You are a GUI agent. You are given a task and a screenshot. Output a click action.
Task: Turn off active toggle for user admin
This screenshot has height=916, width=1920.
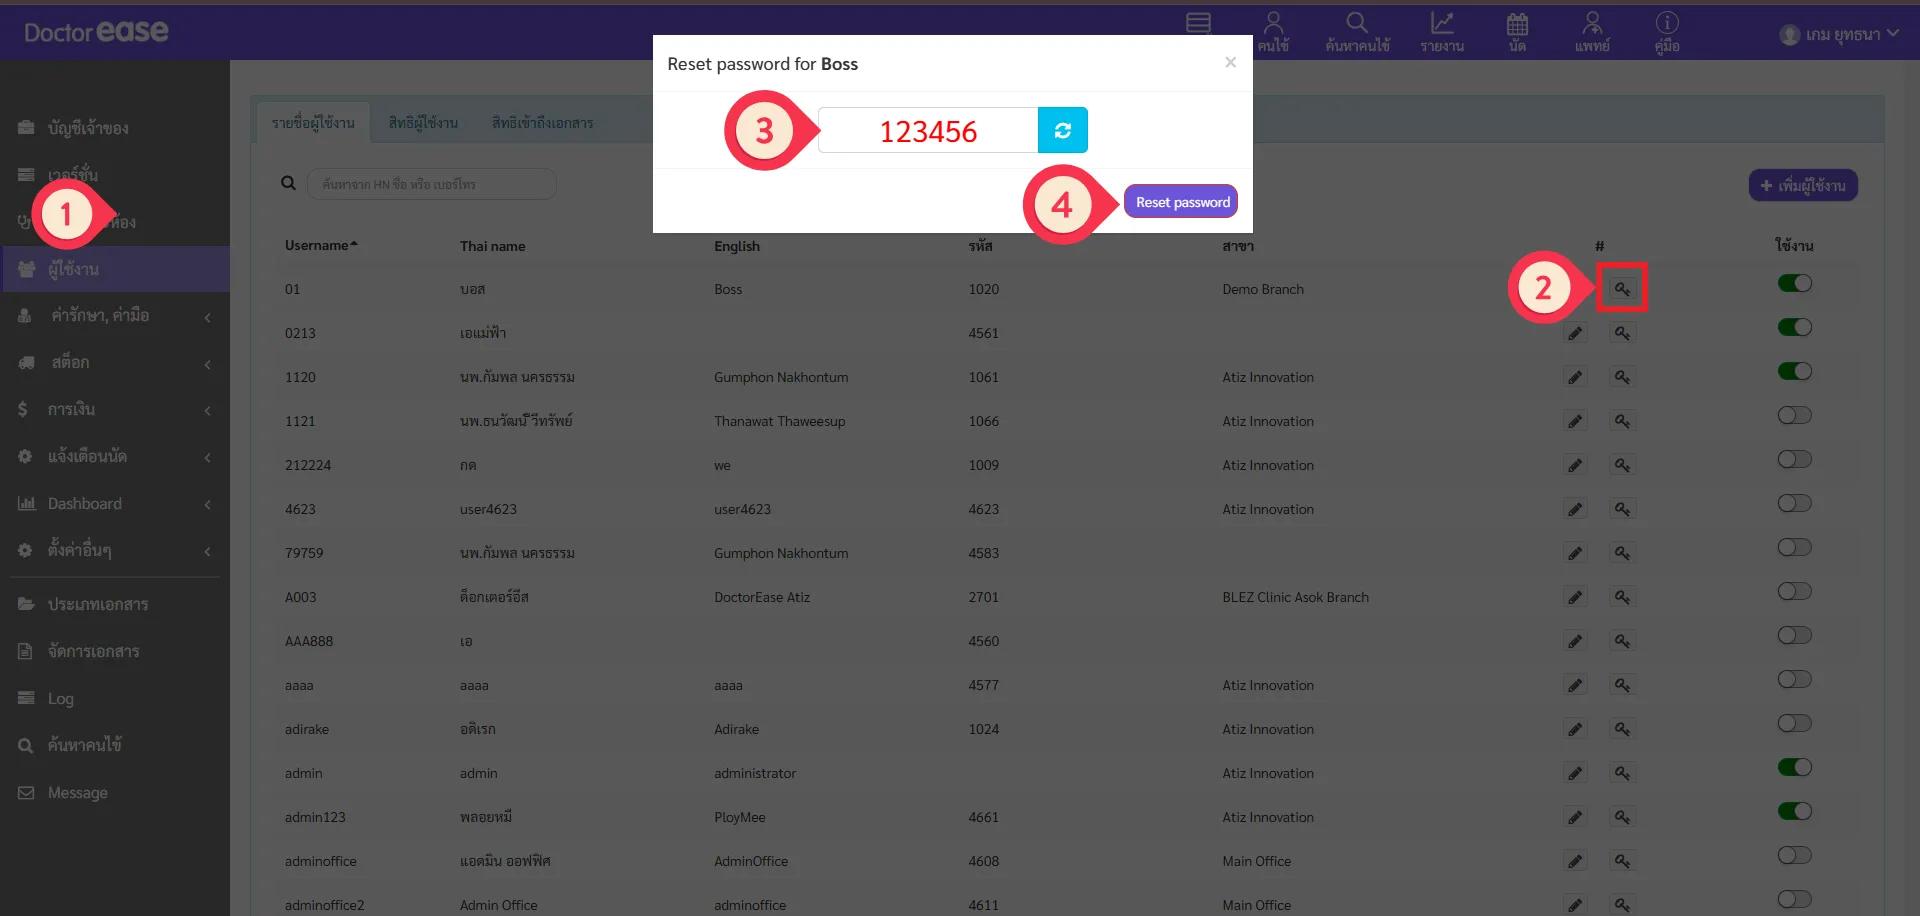(x=1794, y=768)
